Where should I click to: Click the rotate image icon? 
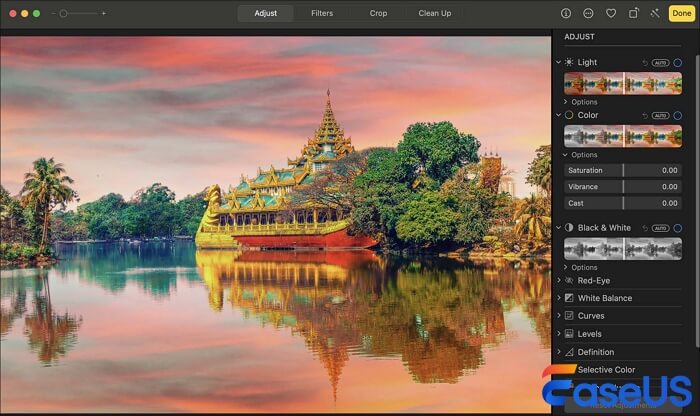point(633,14)
